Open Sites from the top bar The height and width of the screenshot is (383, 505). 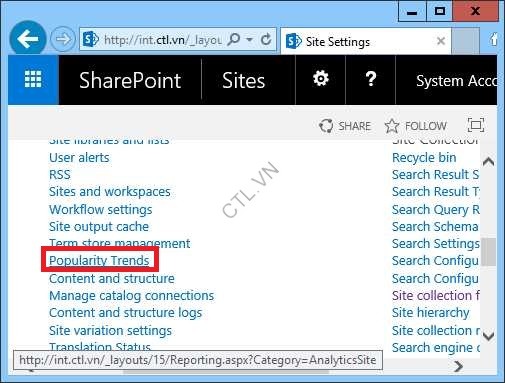[244, 80]
